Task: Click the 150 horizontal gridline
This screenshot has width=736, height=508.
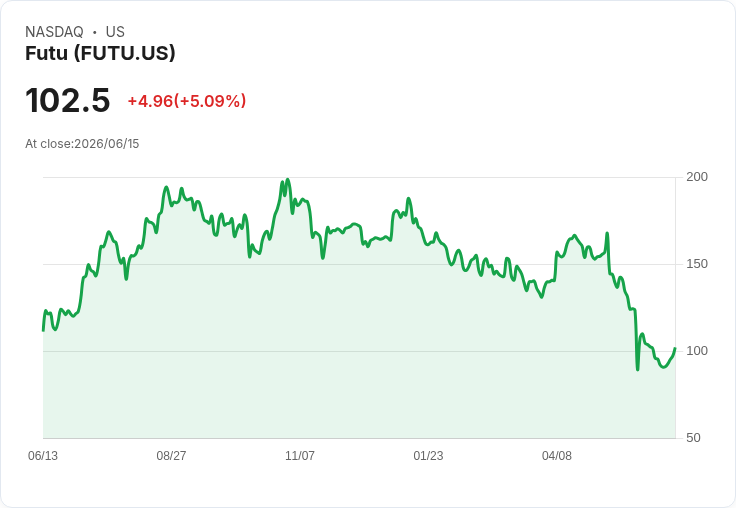Action: pos(359,264)
